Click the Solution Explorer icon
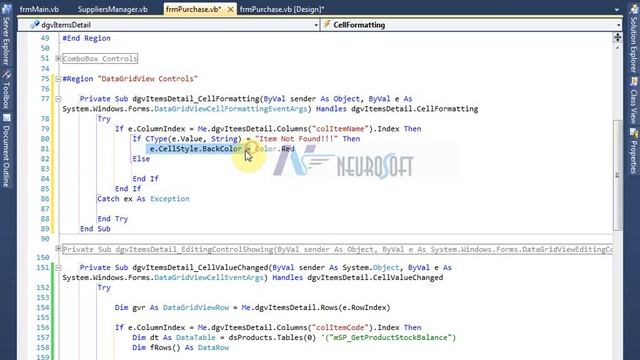 point(633,9)
